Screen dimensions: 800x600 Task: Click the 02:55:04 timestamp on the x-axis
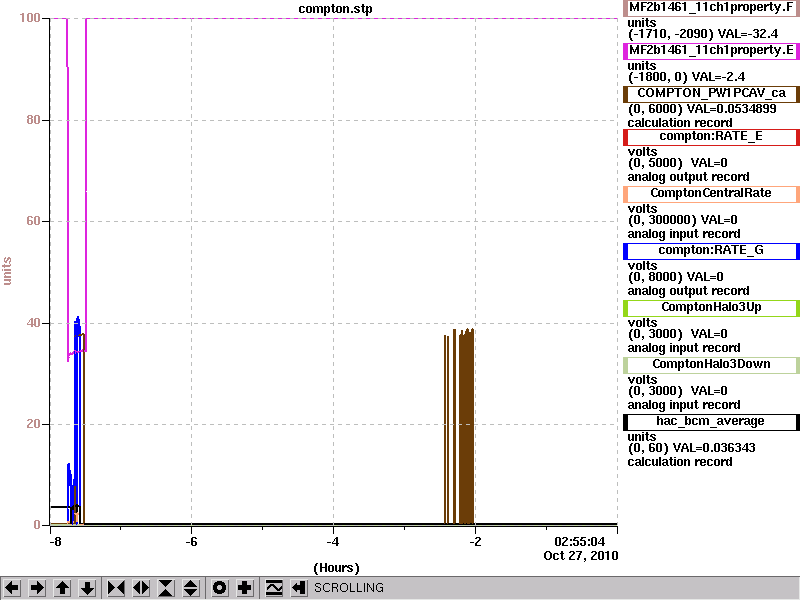tap(580, 541)
